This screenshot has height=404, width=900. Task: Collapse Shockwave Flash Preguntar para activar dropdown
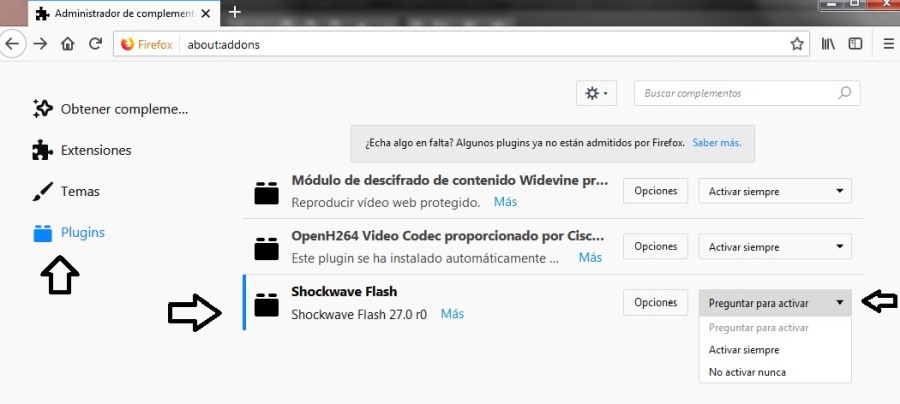(775, 303)
